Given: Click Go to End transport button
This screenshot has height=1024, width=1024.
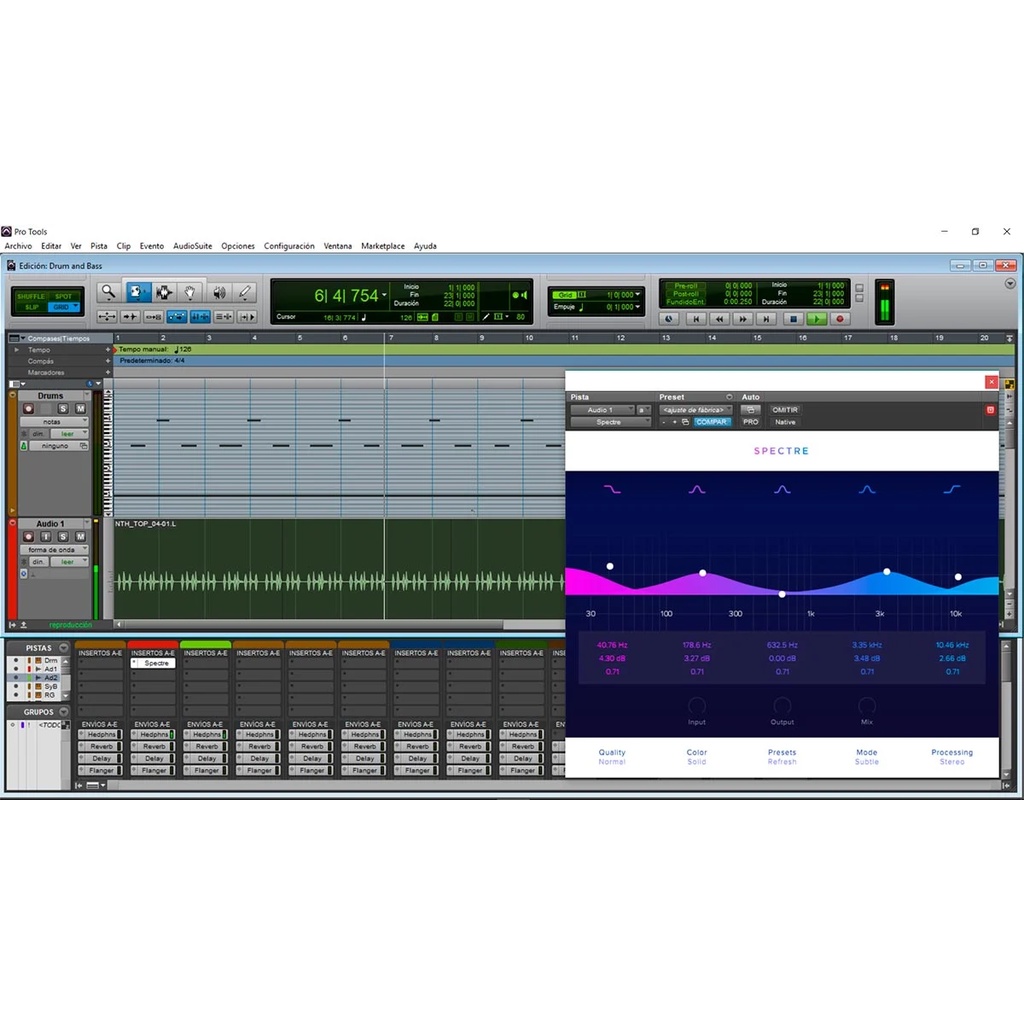Looking at the screenshot, I should [766, 319].
